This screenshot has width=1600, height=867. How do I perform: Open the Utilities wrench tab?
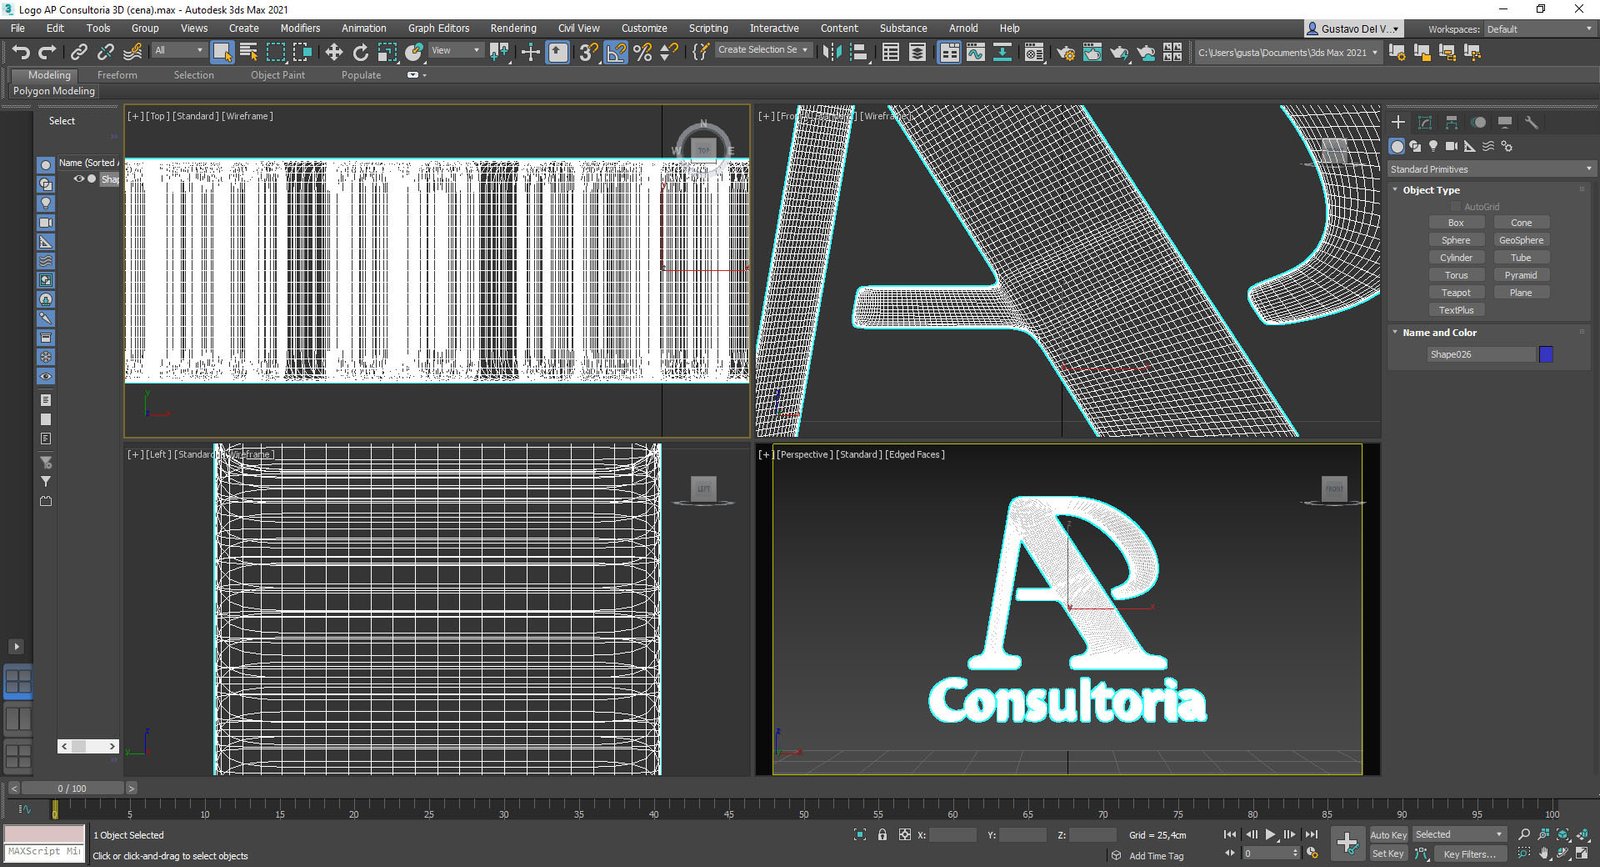click(x=1531, y=122)
